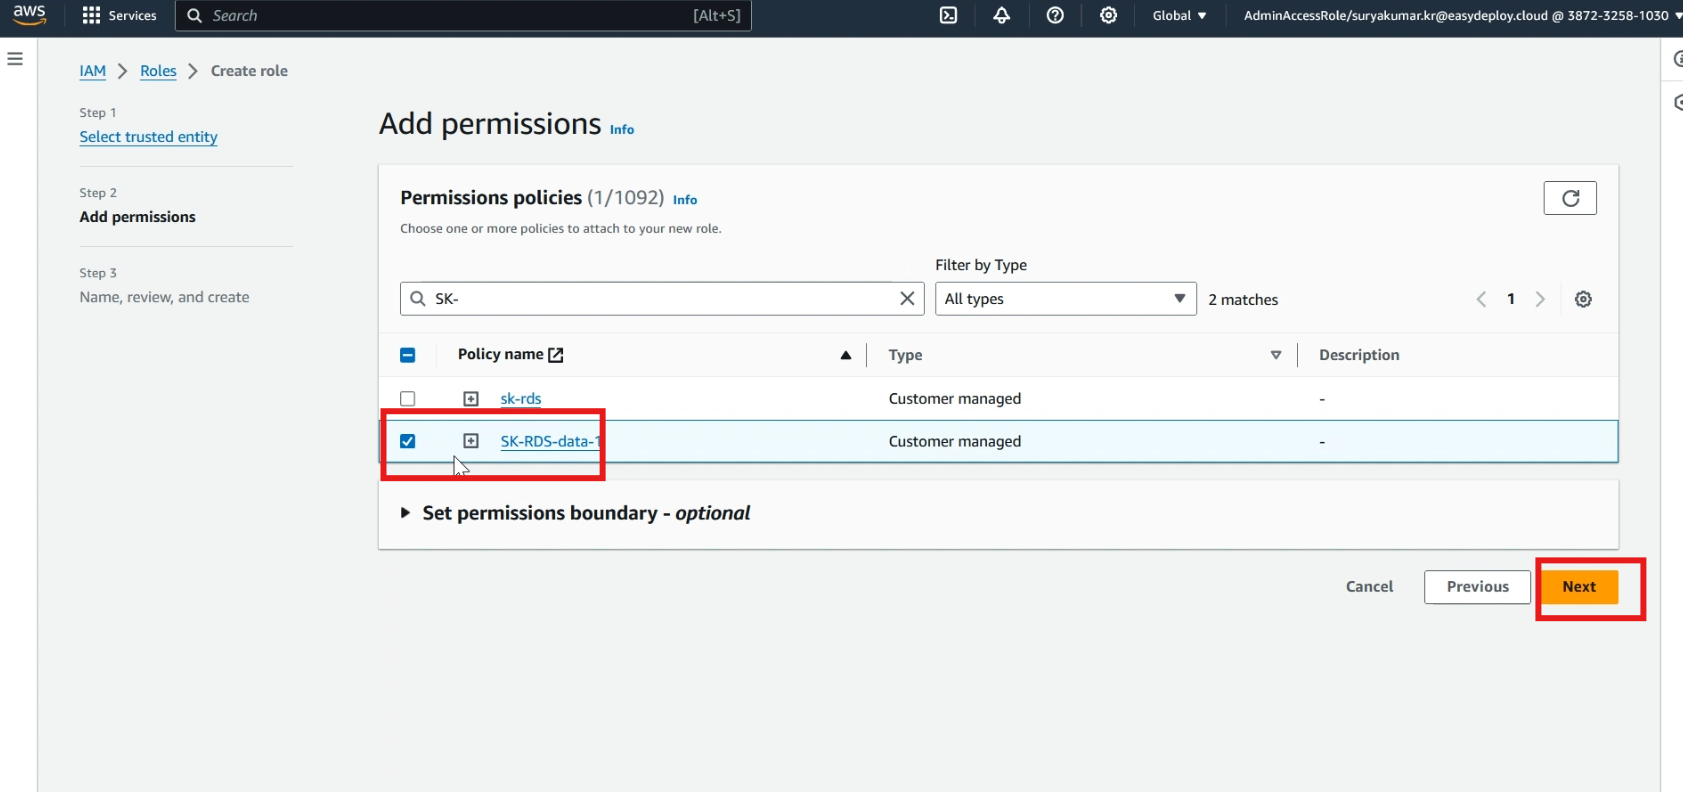Refresh the permissions policies list
This screenshot has height=792, width=1683.
(1570, 198)
